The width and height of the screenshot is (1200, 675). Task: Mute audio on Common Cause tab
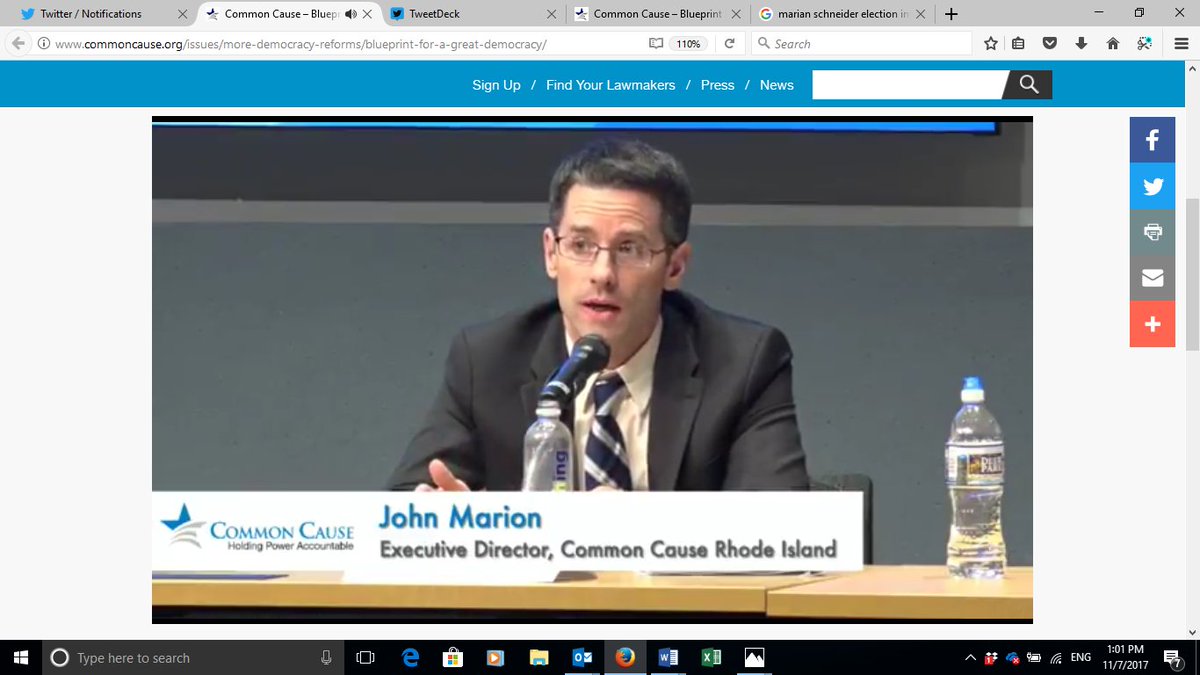point(350,14)
